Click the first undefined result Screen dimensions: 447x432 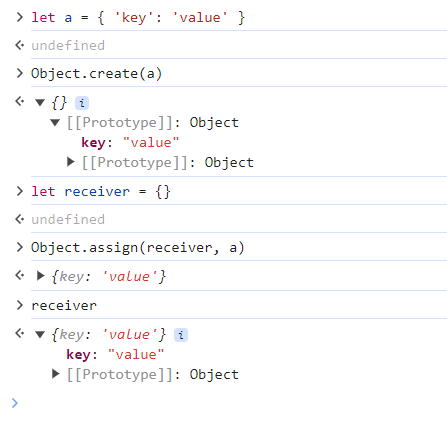(x=68, y=46)
